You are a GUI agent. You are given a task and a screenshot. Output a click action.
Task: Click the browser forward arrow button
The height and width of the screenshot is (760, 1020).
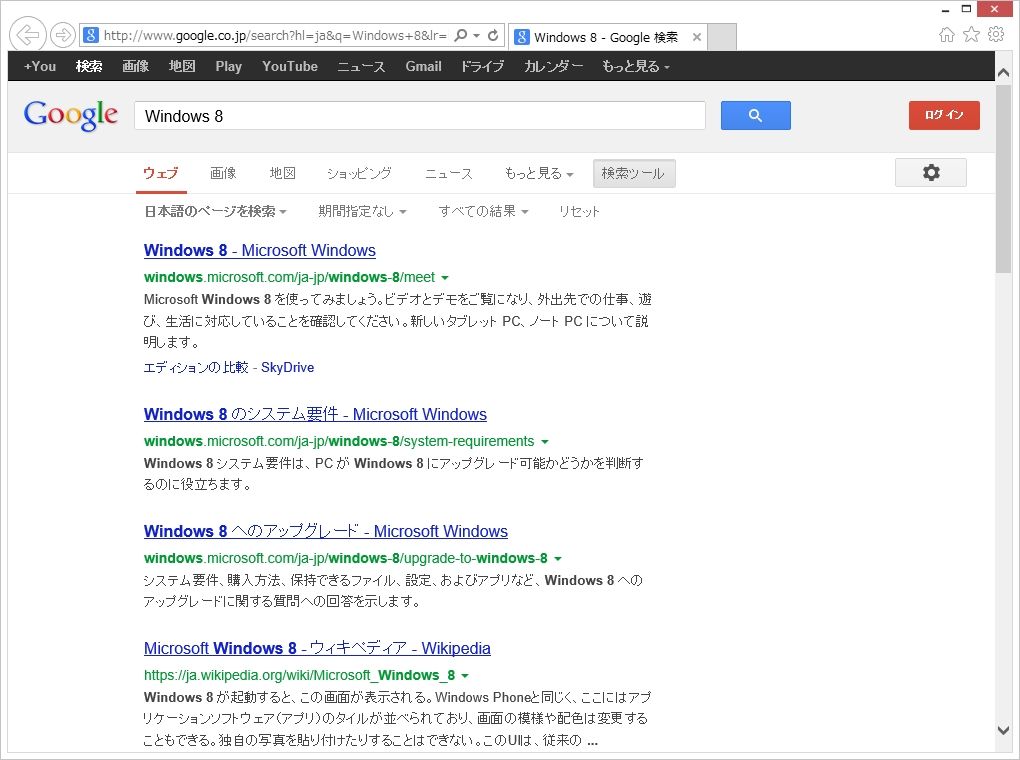pos(63,34)
